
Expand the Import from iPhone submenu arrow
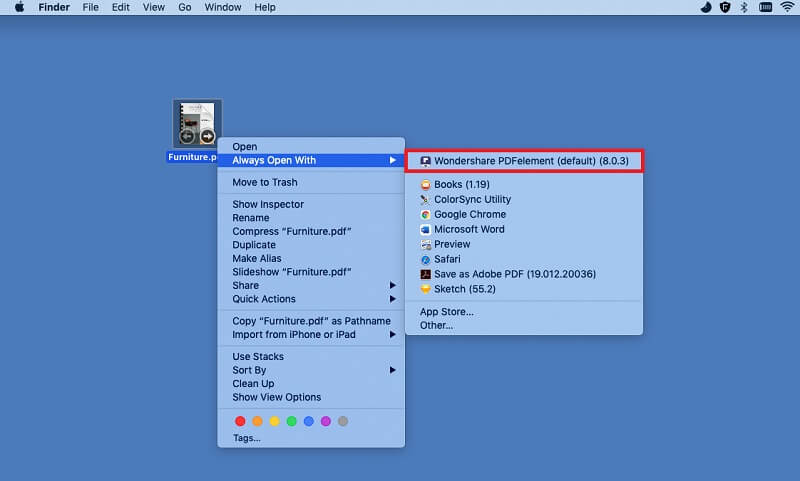392,335
